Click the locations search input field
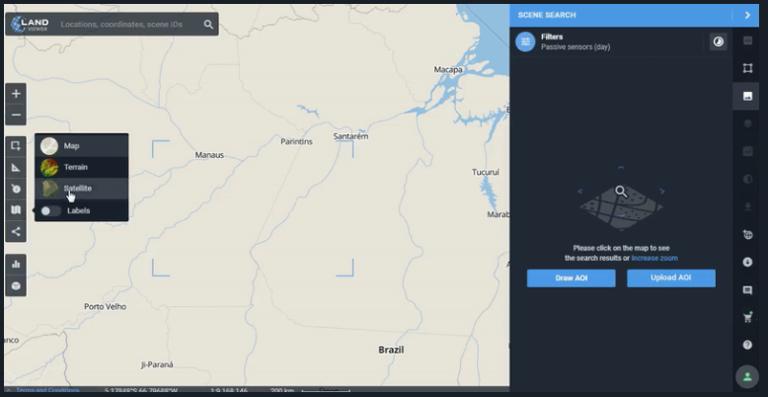This screenshot has height=397, width=768. 128,24
